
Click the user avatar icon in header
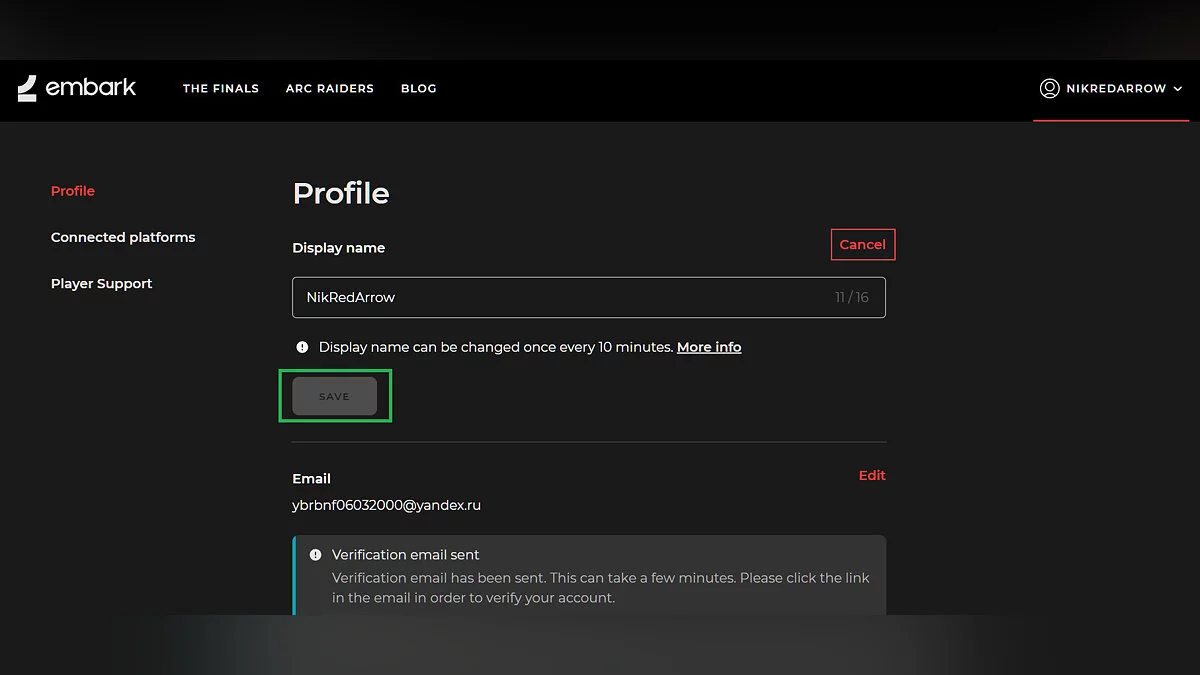pos(1049,88)
